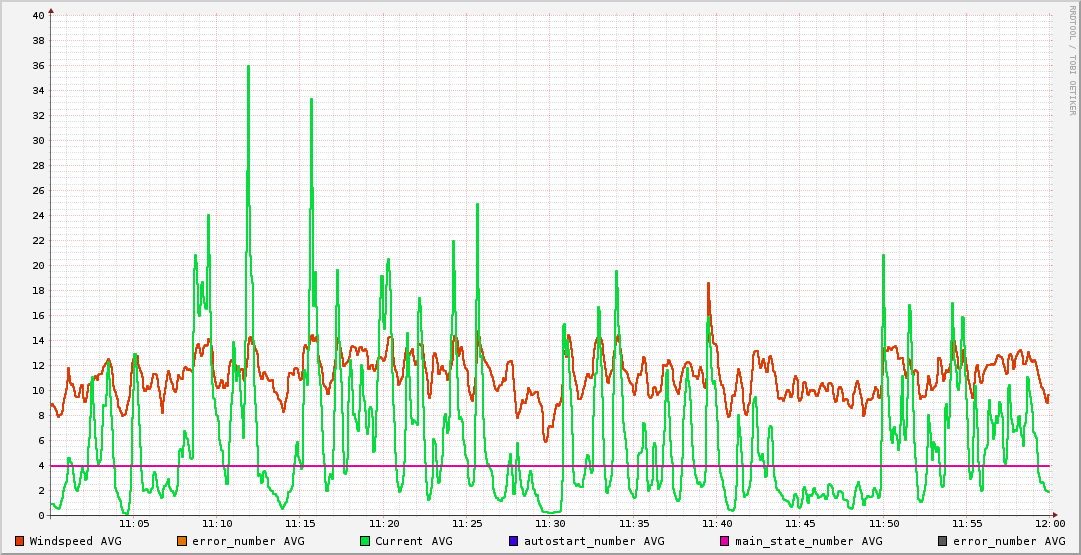
Task: Click the 40 value on the Y axis
Action: (38, 16)
